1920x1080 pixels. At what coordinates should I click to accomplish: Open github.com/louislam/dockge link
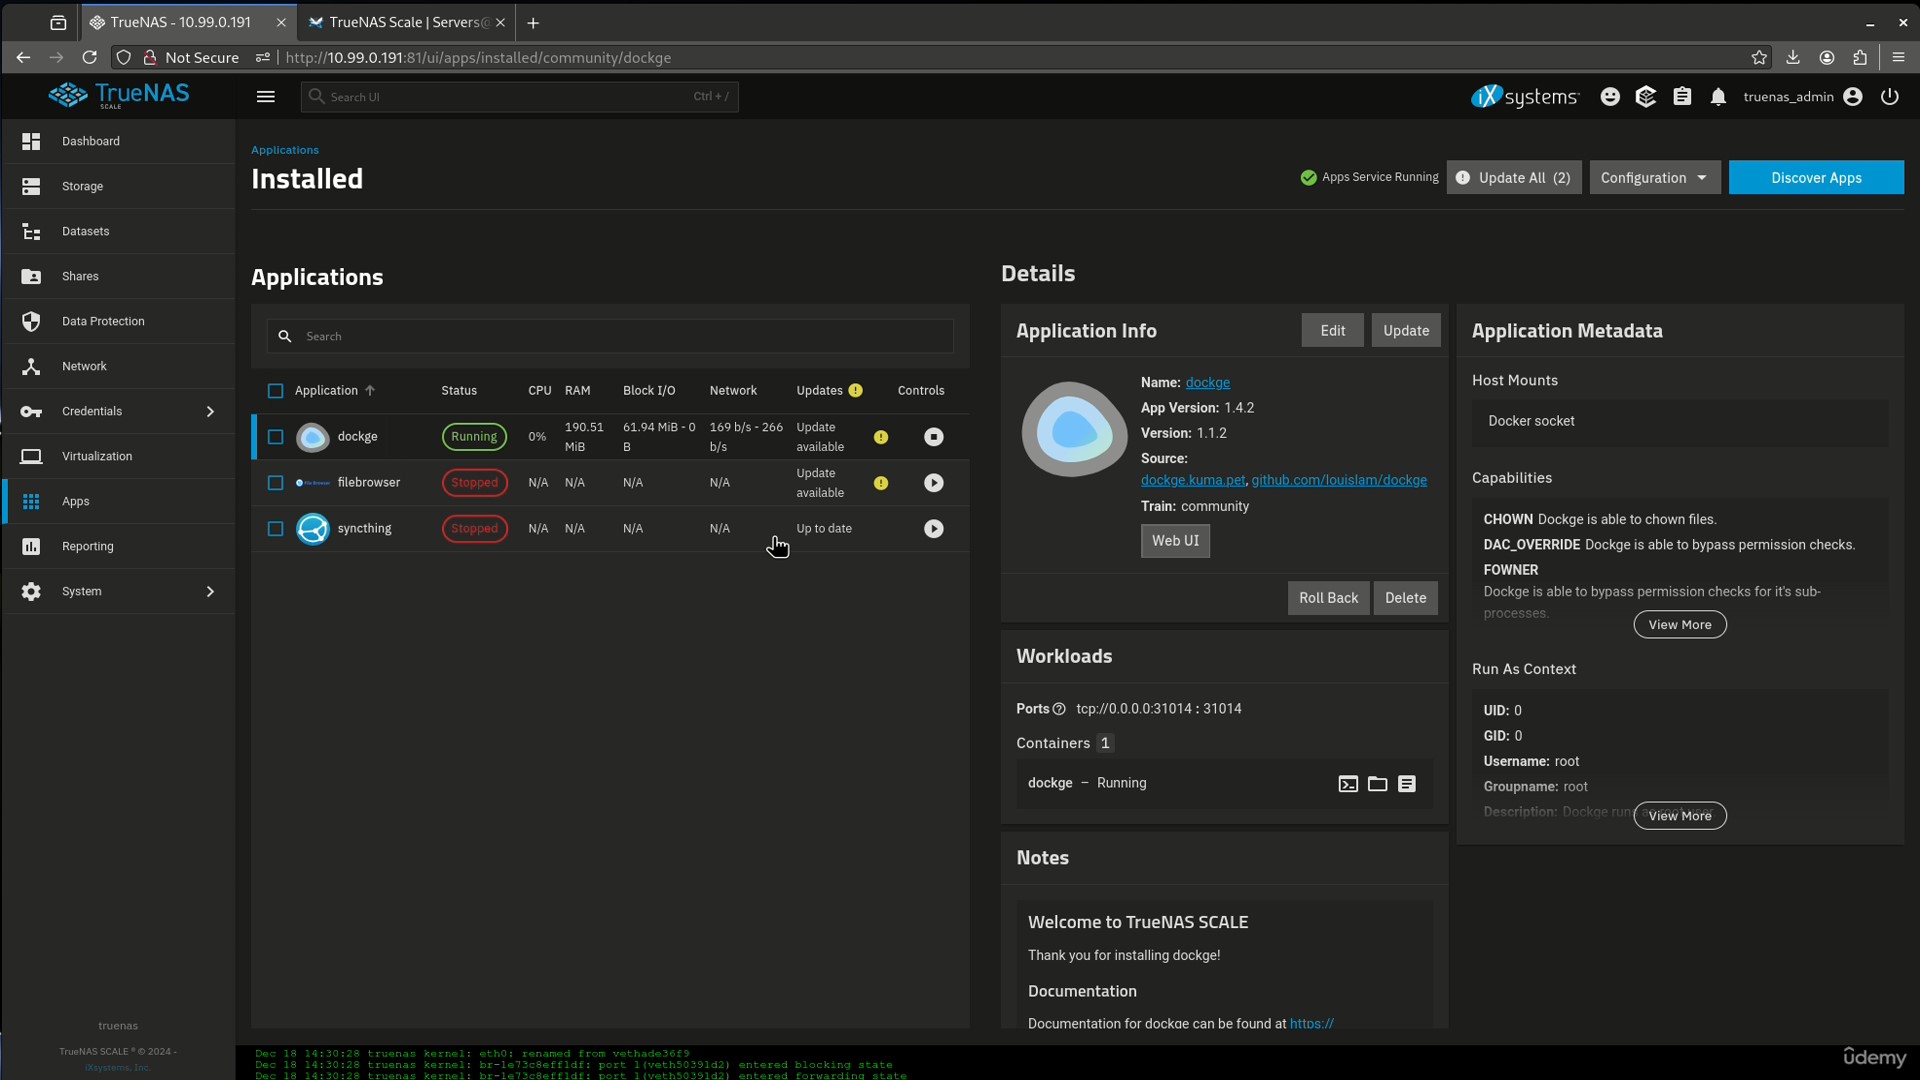point(1339,480)
